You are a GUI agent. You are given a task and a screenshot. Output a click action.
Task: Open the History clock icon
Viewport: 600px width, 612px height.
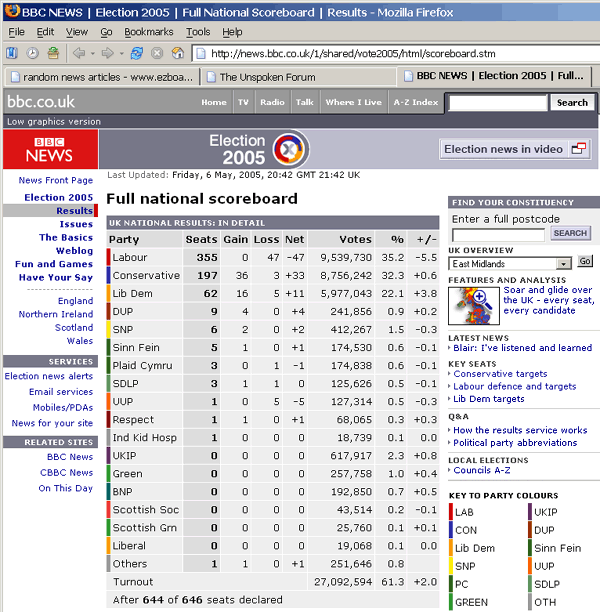tap(32, 53)
